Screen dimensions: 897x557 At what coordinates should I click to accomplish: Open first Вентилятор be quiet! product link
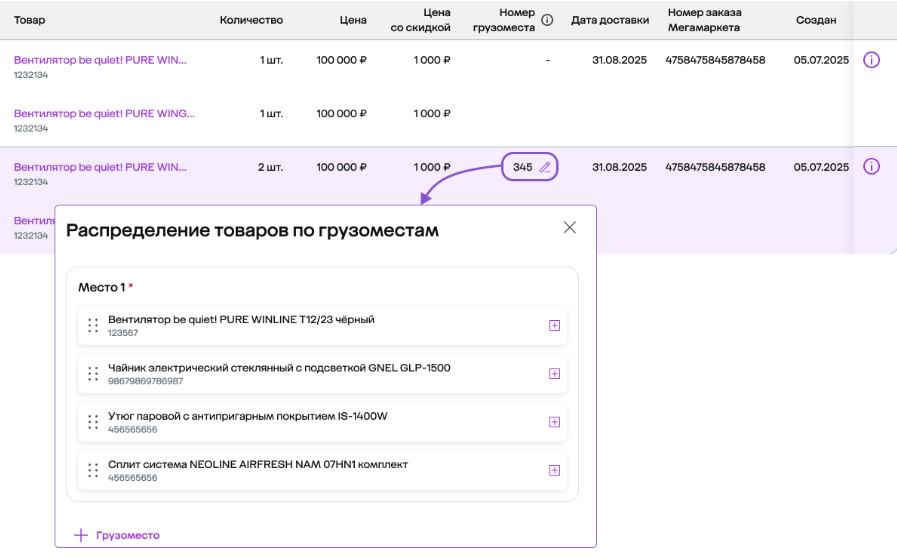point(100,60)
